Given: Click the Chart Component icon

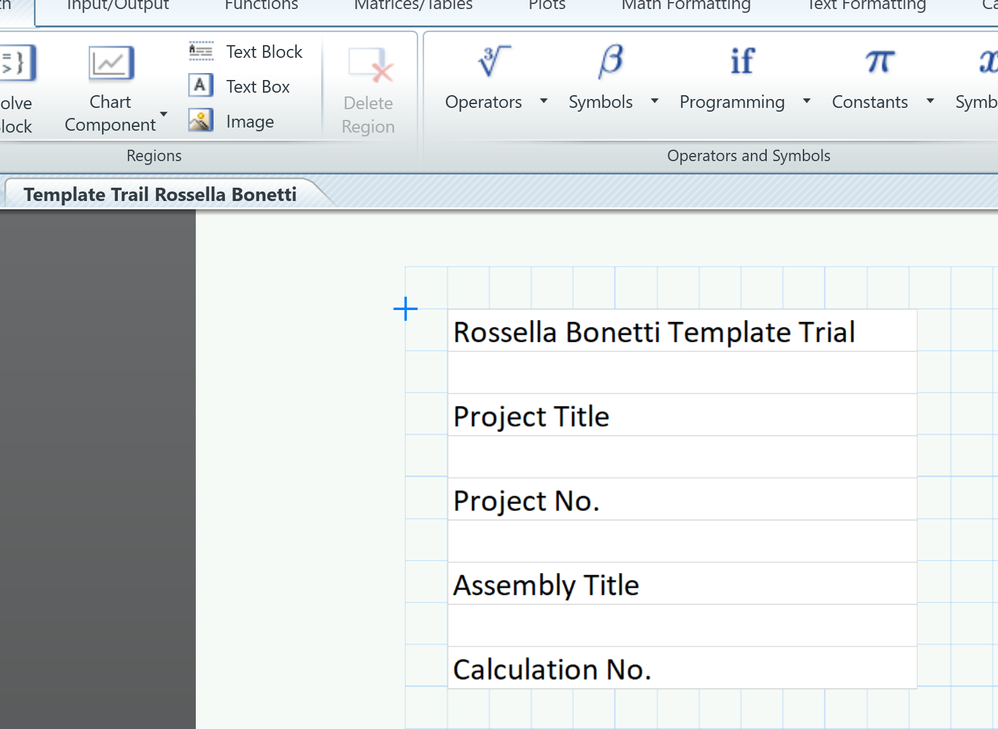Looking at the screenshot, I should click(x=110, y=65).
